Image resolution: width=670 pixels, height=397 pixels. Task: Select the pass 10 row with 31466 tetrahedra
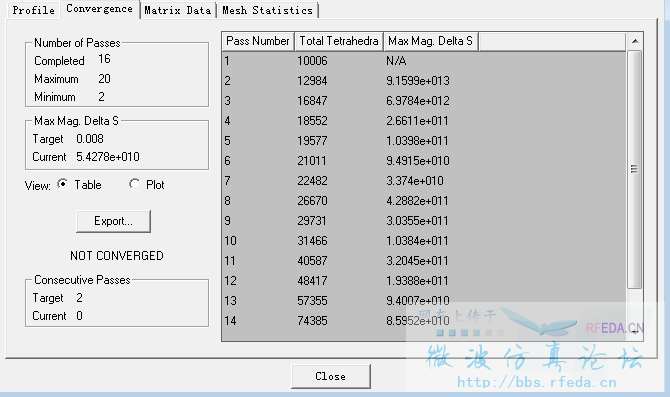pos(424,241)
